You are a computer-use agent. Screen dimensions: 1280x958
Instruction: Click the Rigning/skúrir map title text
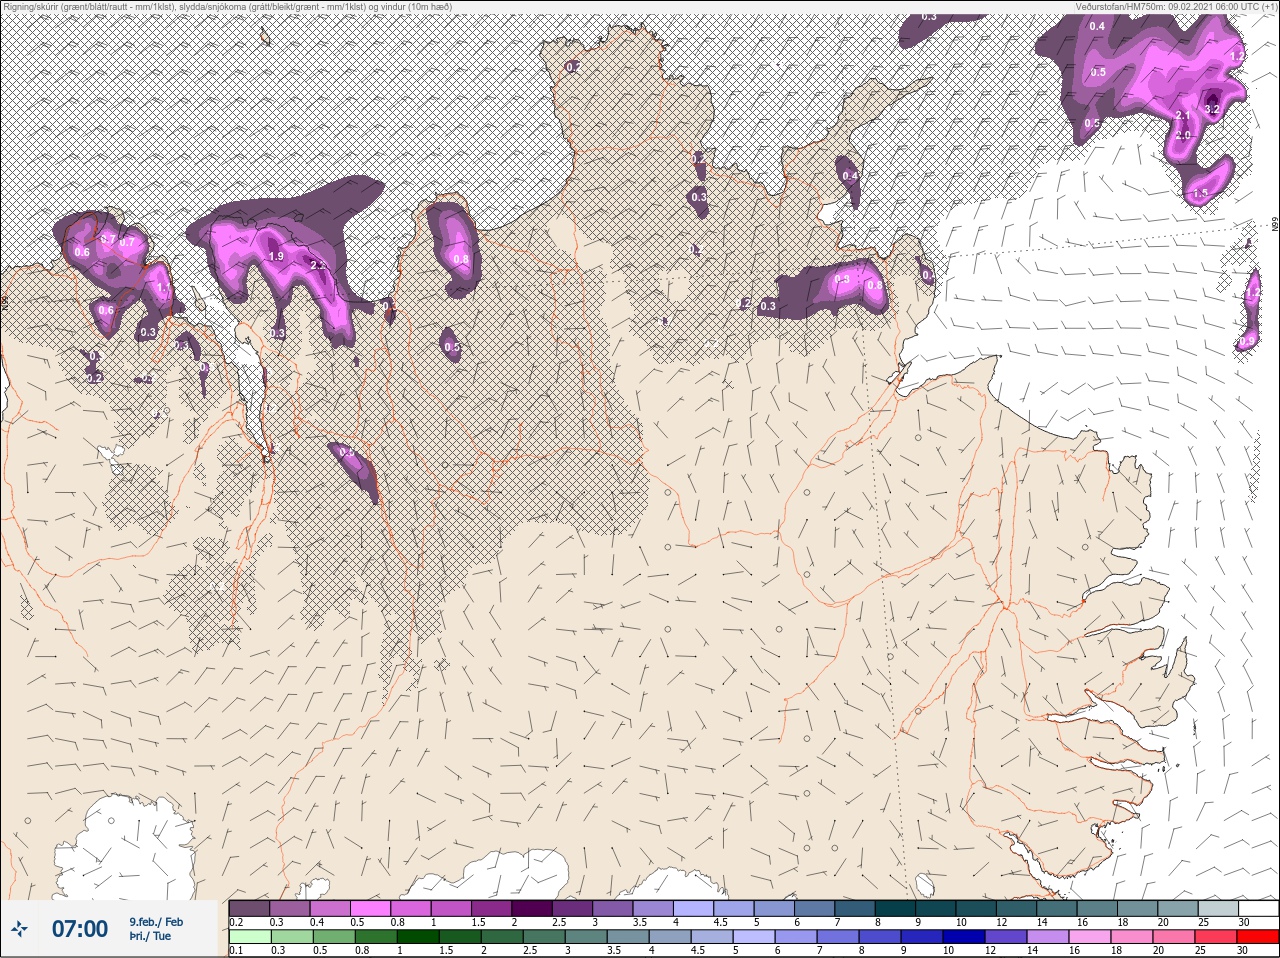point(227,7)
